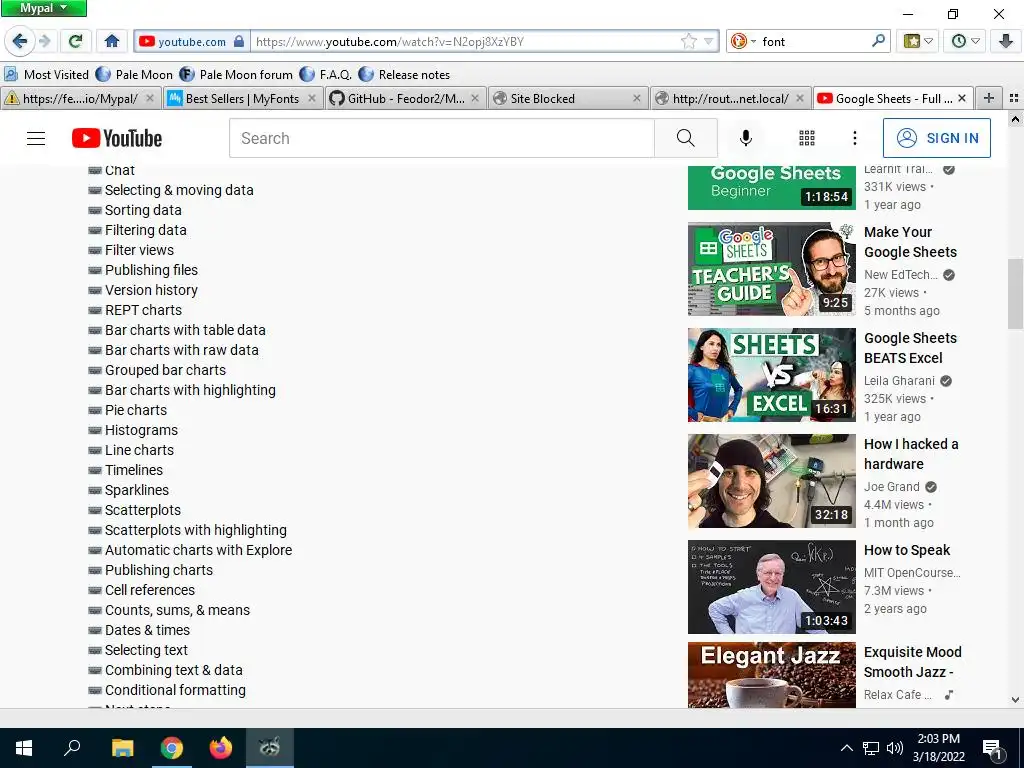Open the YouTube apps grid icon
This screenshot has width=1024, height=768.
coord(807,138)
